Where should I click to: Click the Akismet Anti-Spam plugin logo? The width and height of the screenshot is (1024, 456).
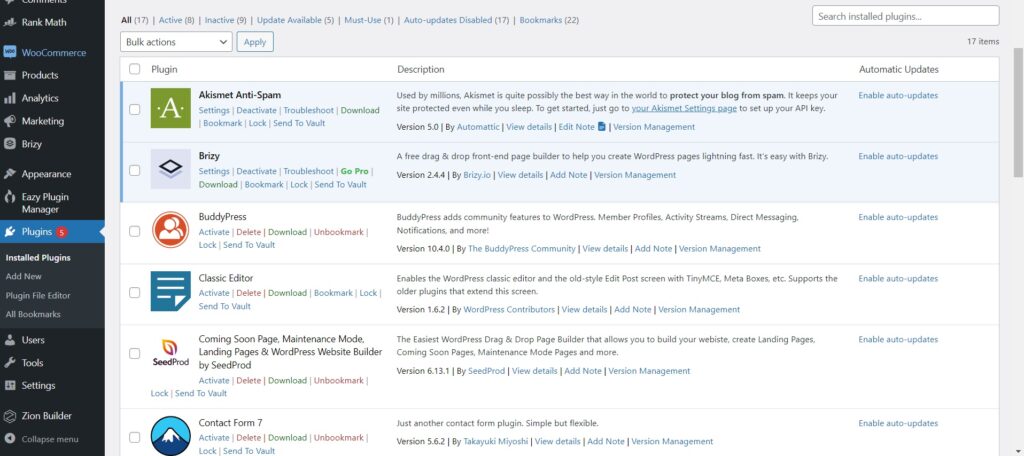(x=170, y=108)
